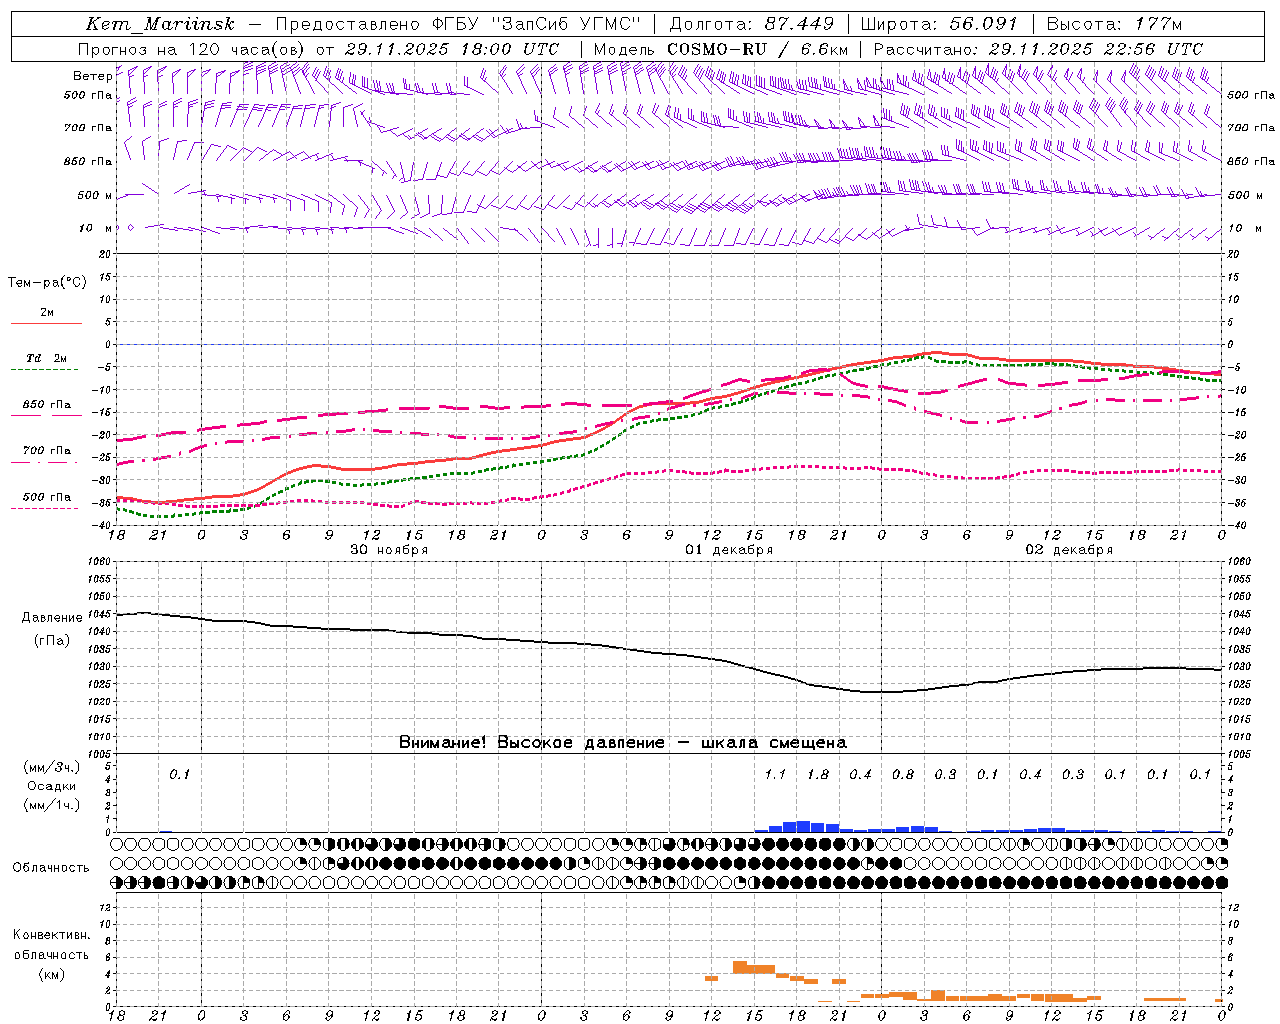
Task: Click the elevation text Высота: 177м
Action: tap(1113, 24)
